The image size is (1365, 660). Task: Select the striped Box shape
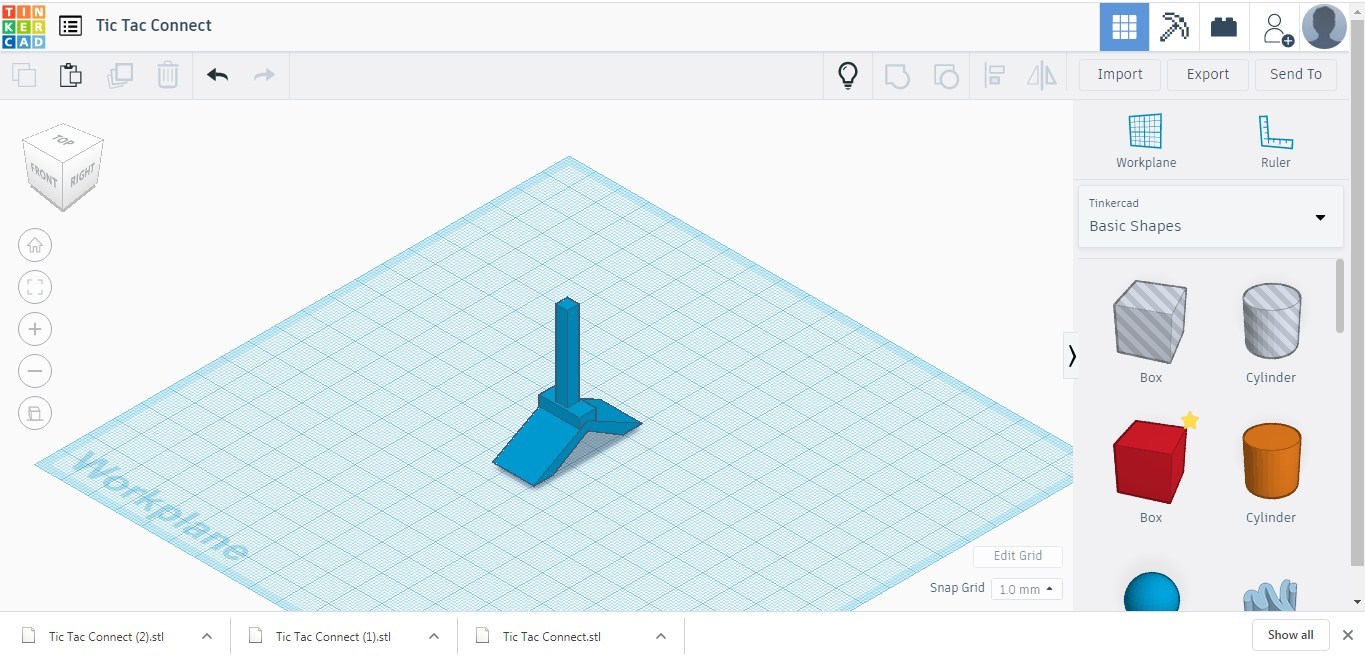[x=1149, y=322]
